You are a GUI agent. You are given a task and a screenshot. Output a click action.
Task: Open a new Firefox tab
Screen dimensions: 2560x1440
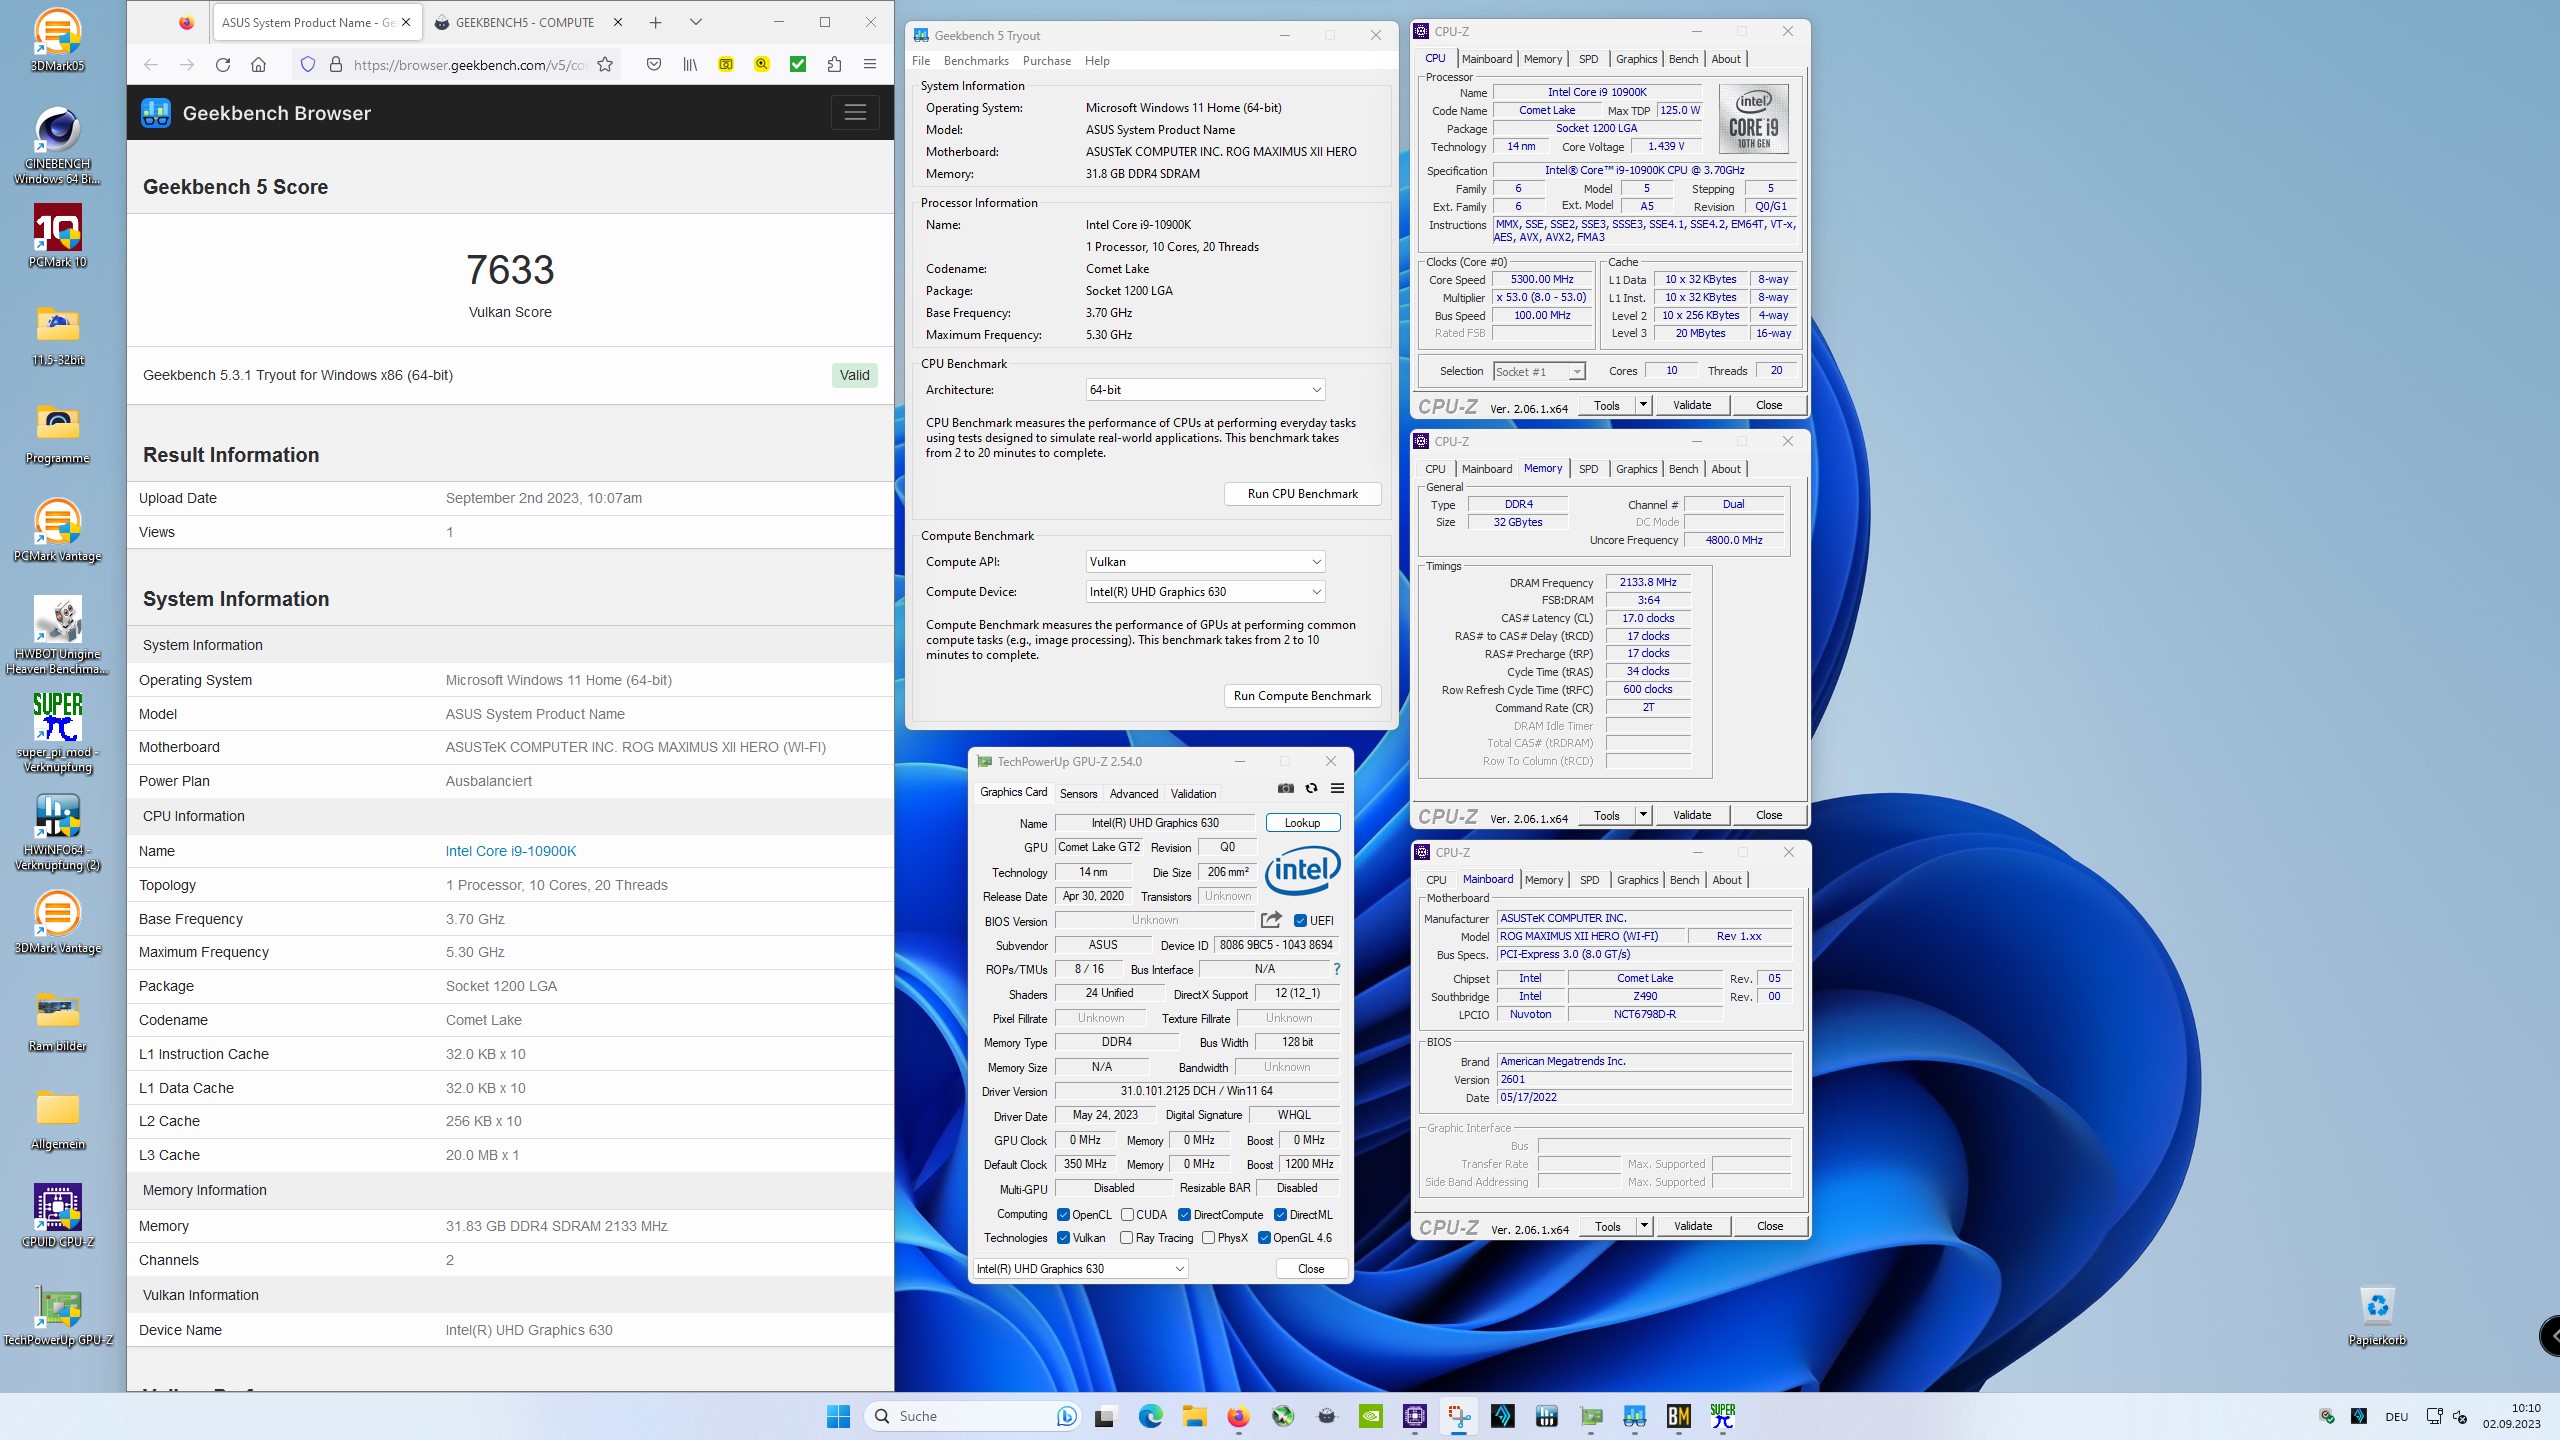pos(655,22)
